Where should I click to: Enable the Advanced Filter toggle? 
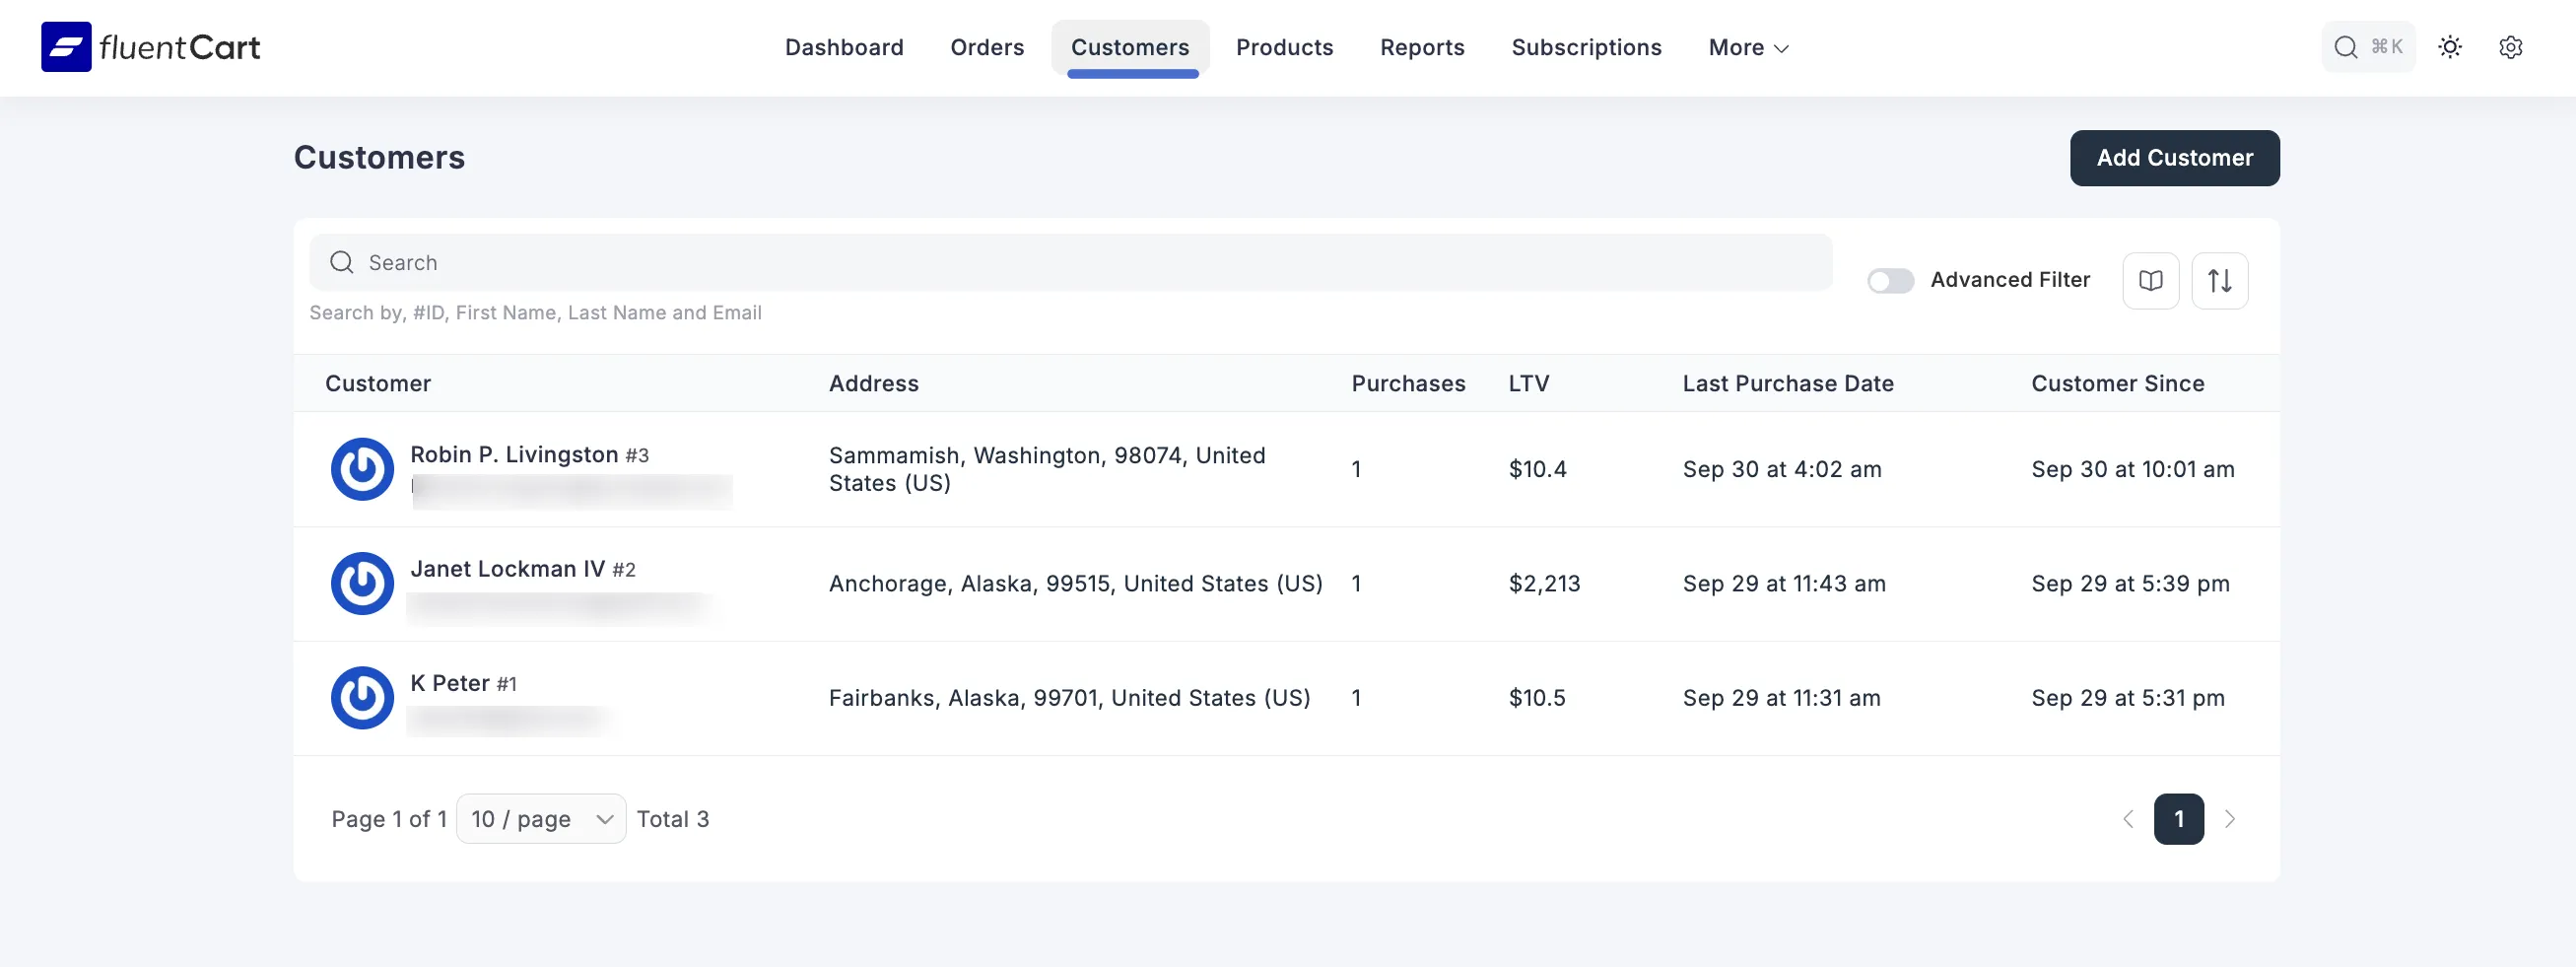click(1889, 281)
